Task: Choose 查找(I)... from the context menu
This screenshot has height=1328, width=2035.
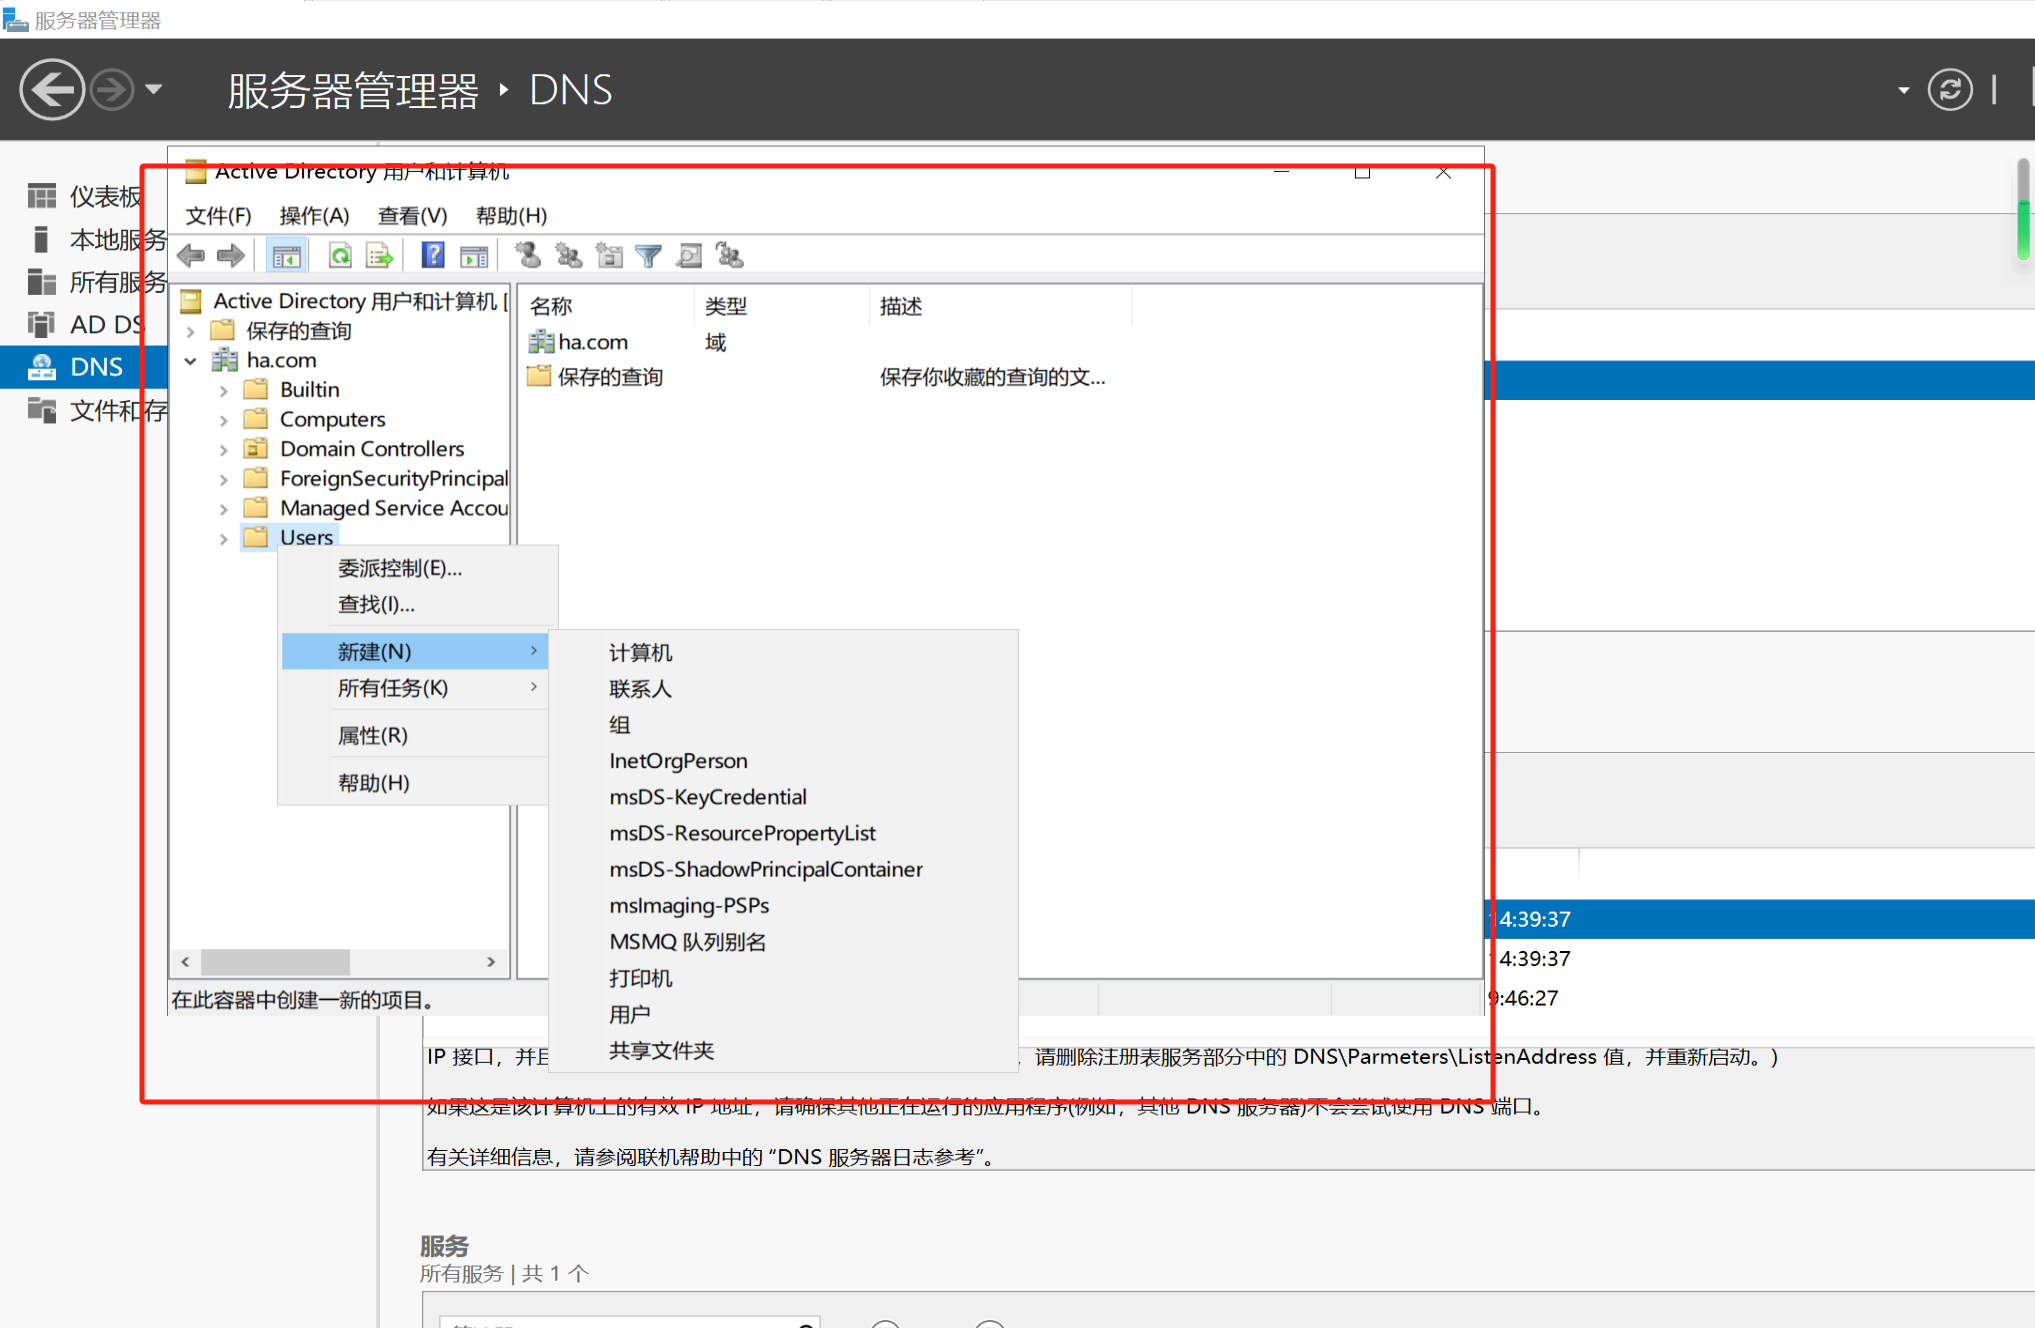Action: [x=416, y=604]
